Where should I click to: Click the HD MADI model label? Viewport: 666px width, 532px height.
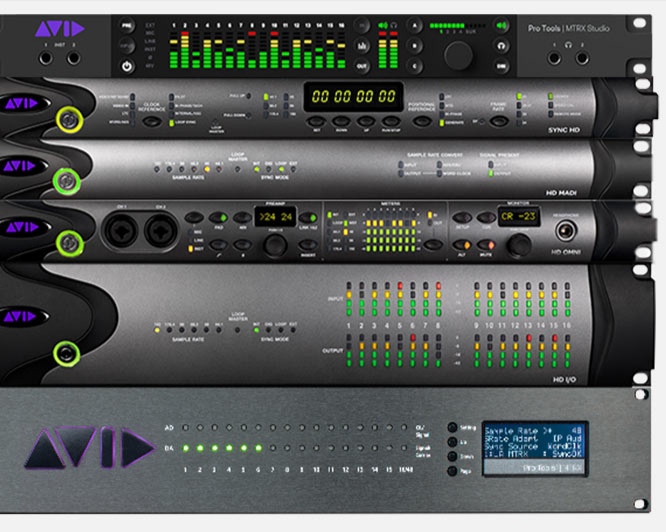561,193
